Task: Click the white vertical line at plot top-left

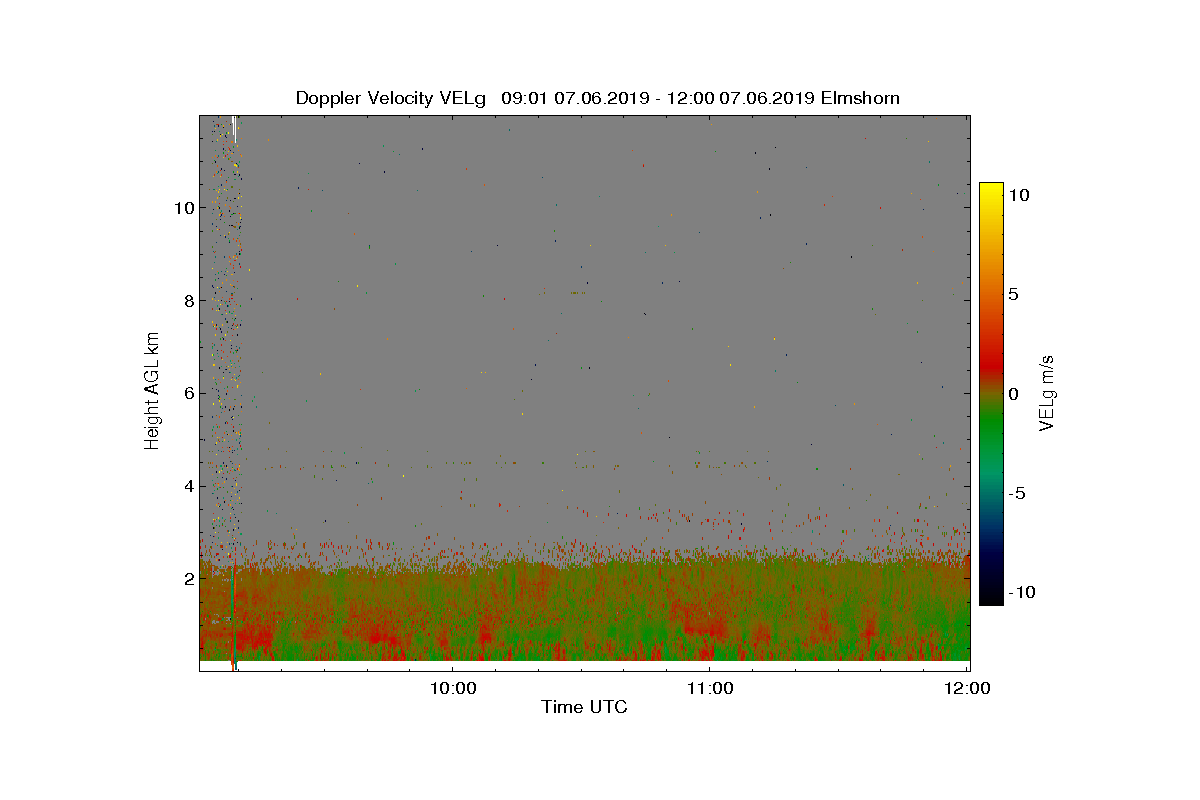Action: [233, 130]
